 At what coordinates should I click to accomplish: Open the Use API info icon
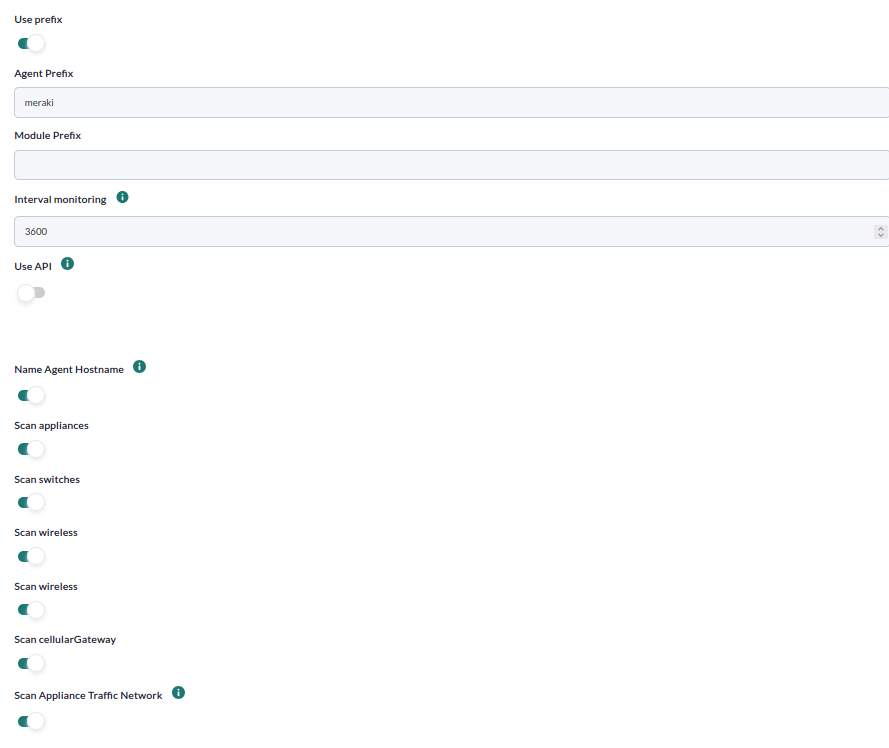pyautogui.click(x=67, y=264)
